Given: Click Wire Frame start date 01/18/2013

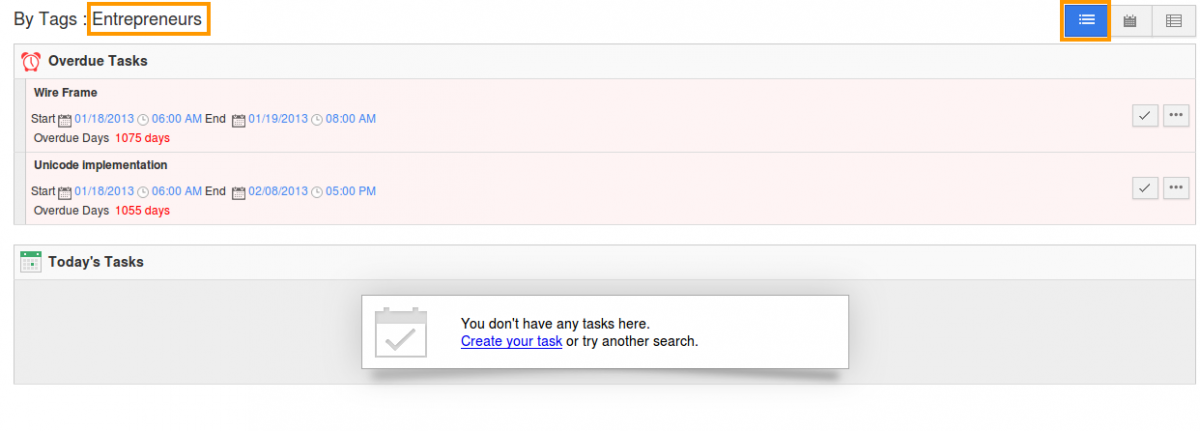Looking at the screenshot, I should [x=104, y=119].
